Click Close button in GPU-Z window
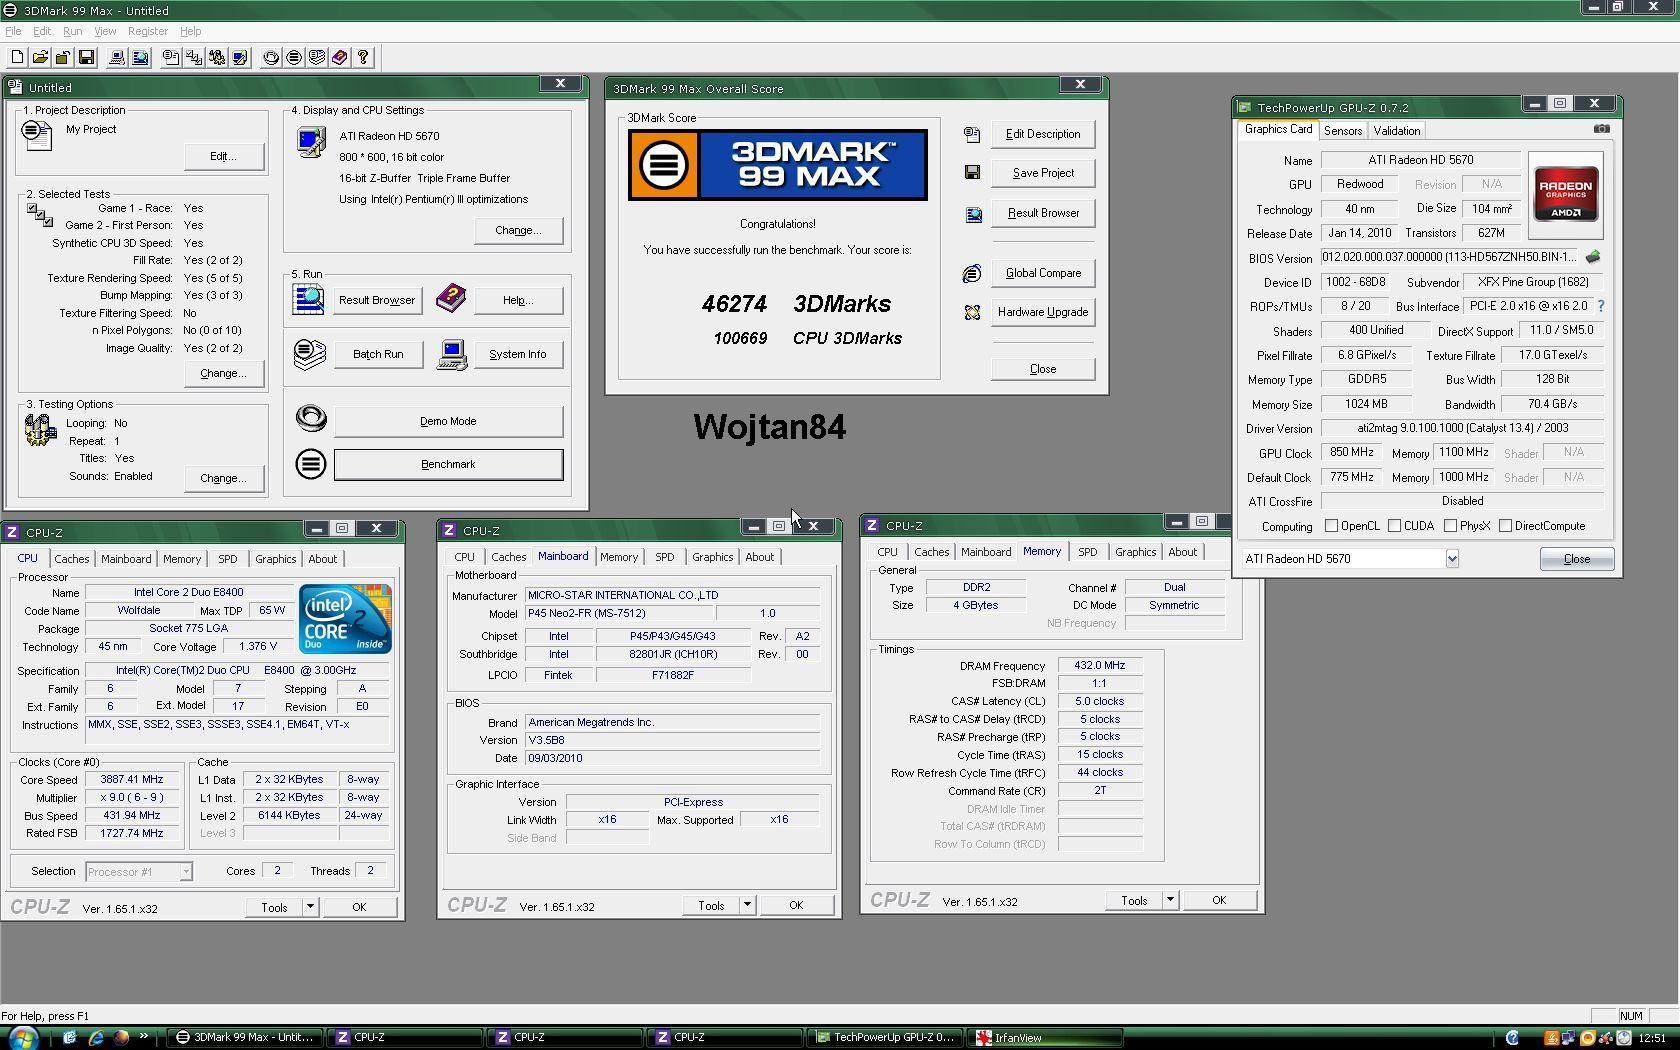 [x=1577, y=559]
